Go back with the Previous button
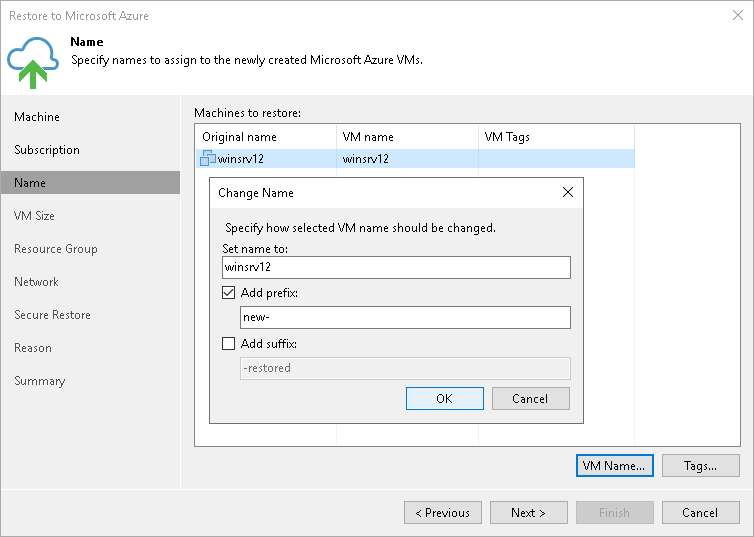 click(x=443, y=512)
